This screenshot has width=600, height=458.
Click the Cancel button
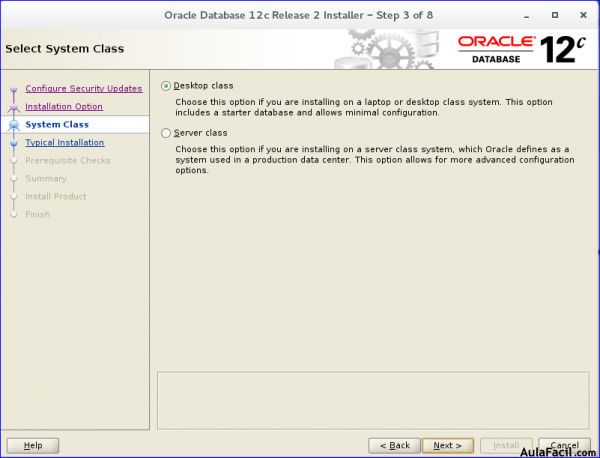564,445
